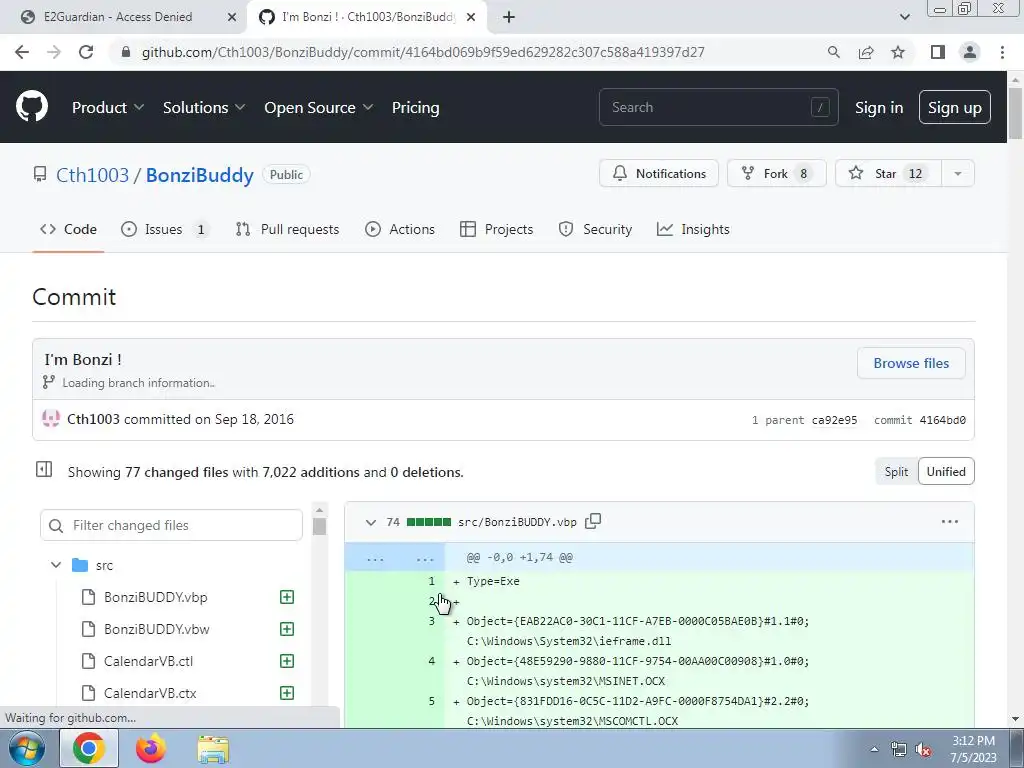Select the Issues tab

(x=165, y=229)
